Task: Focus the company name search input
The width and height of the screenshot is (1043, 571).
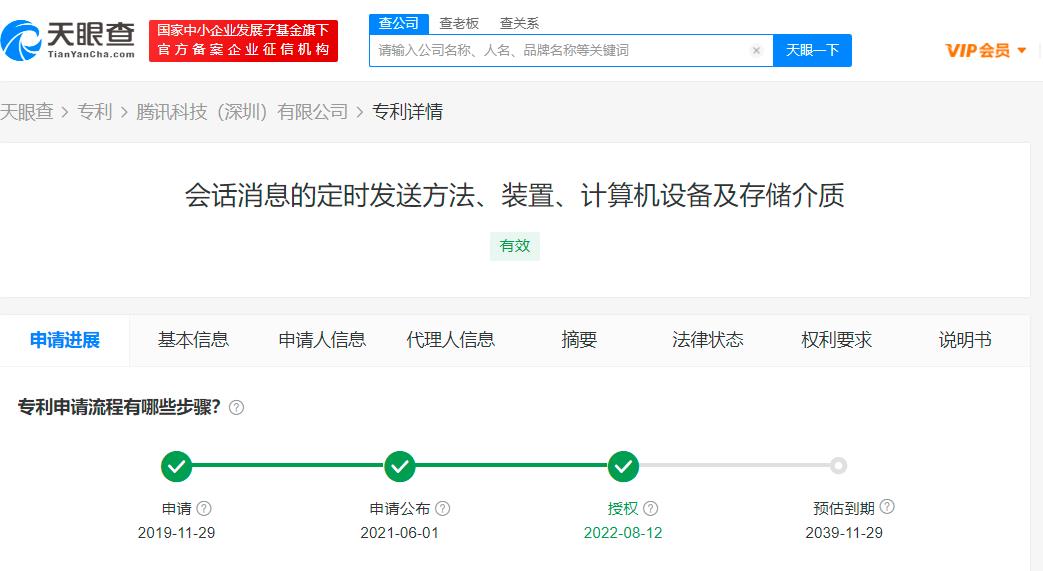Action: click(x=571, y=51)
